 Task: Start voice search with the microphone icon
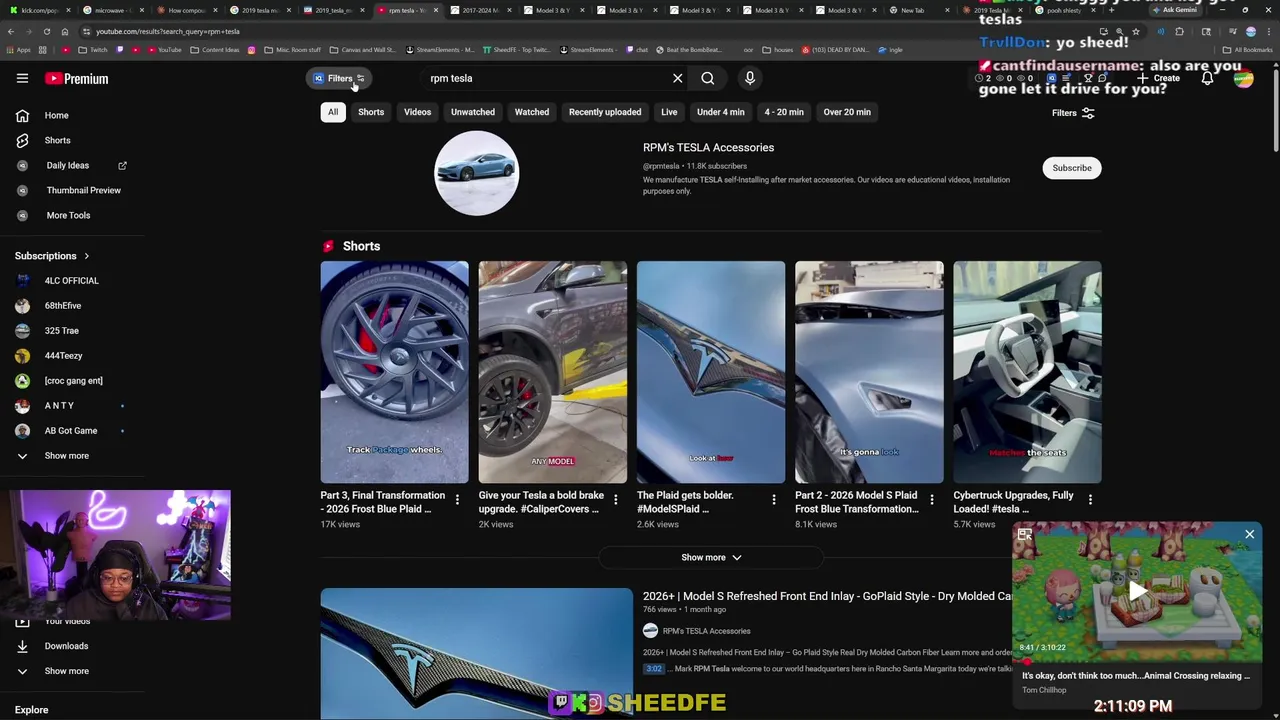pyautogui.click(x=749, y=78)
